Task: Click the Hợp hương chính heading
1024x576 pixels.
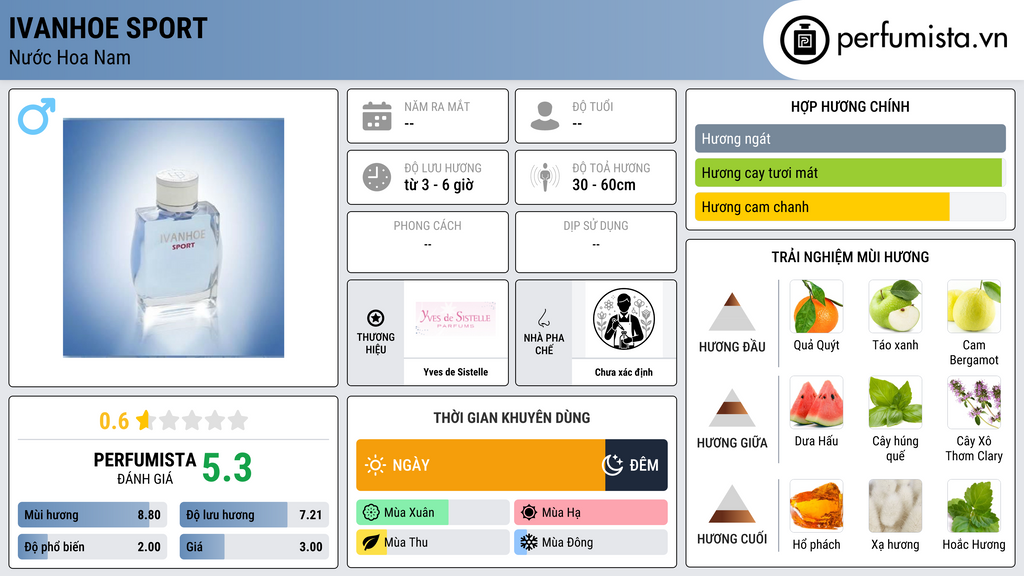Action: tap(850, 106)
